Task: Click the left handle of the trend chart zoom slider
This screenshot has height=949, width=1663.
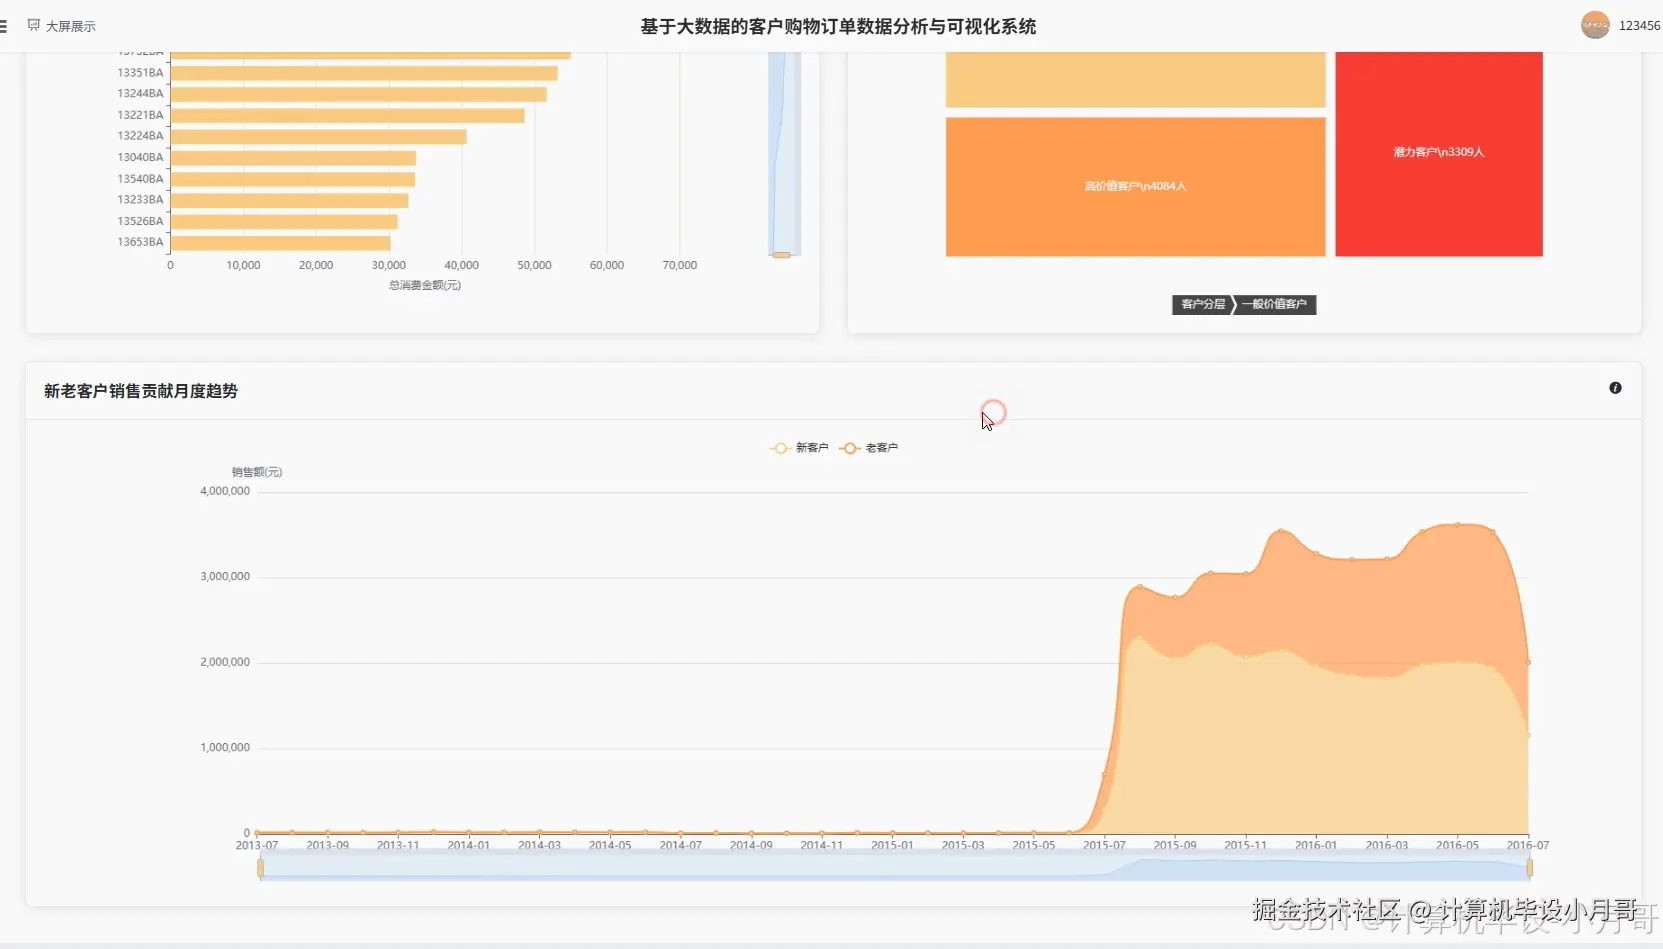Action: click(x=260, y=868)
